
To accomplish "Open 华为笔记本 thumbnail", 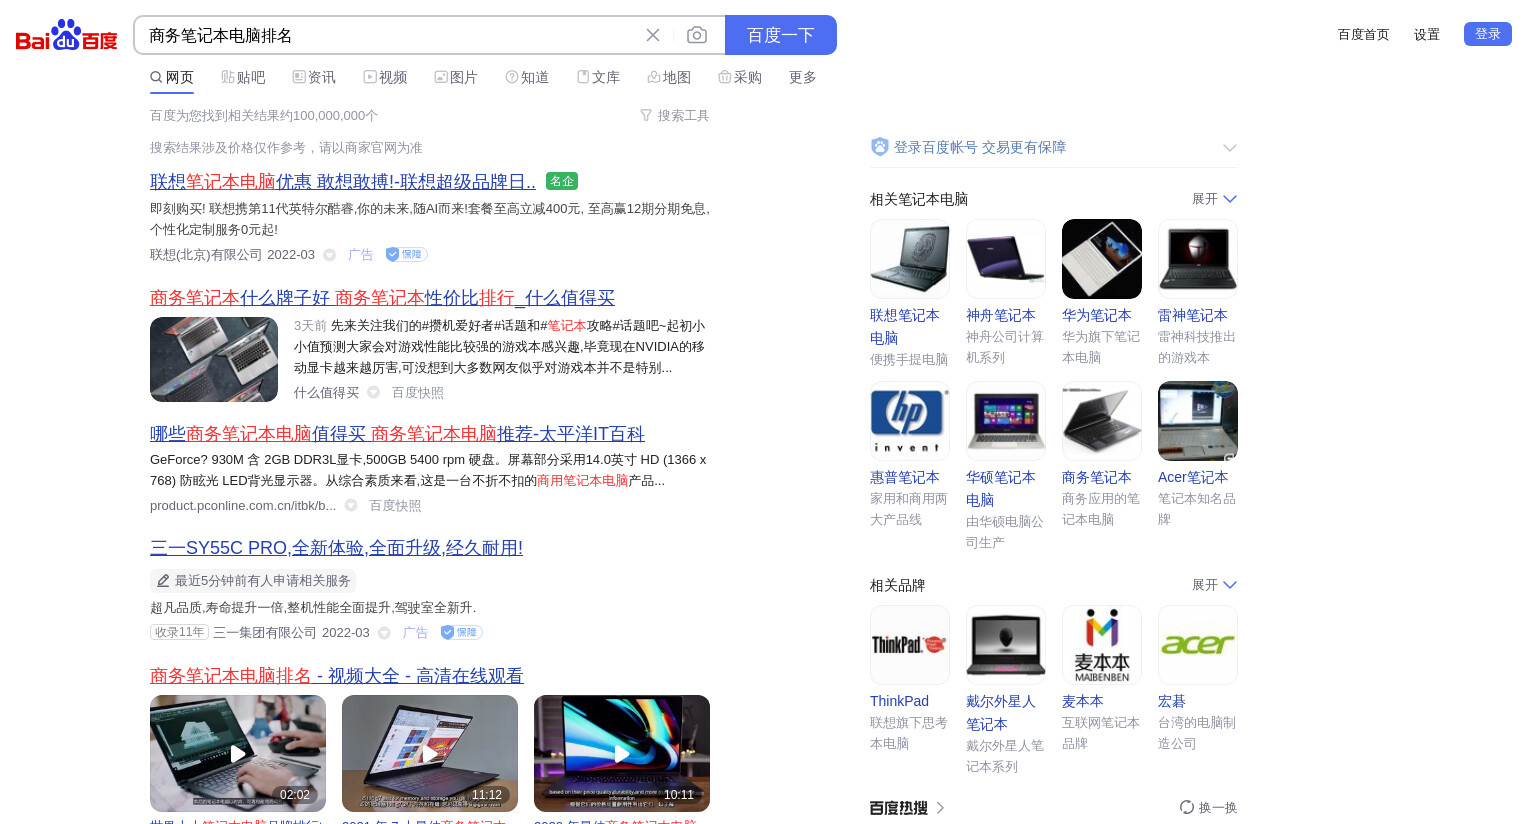I will pyautogui.click(x=1102, y=259).
